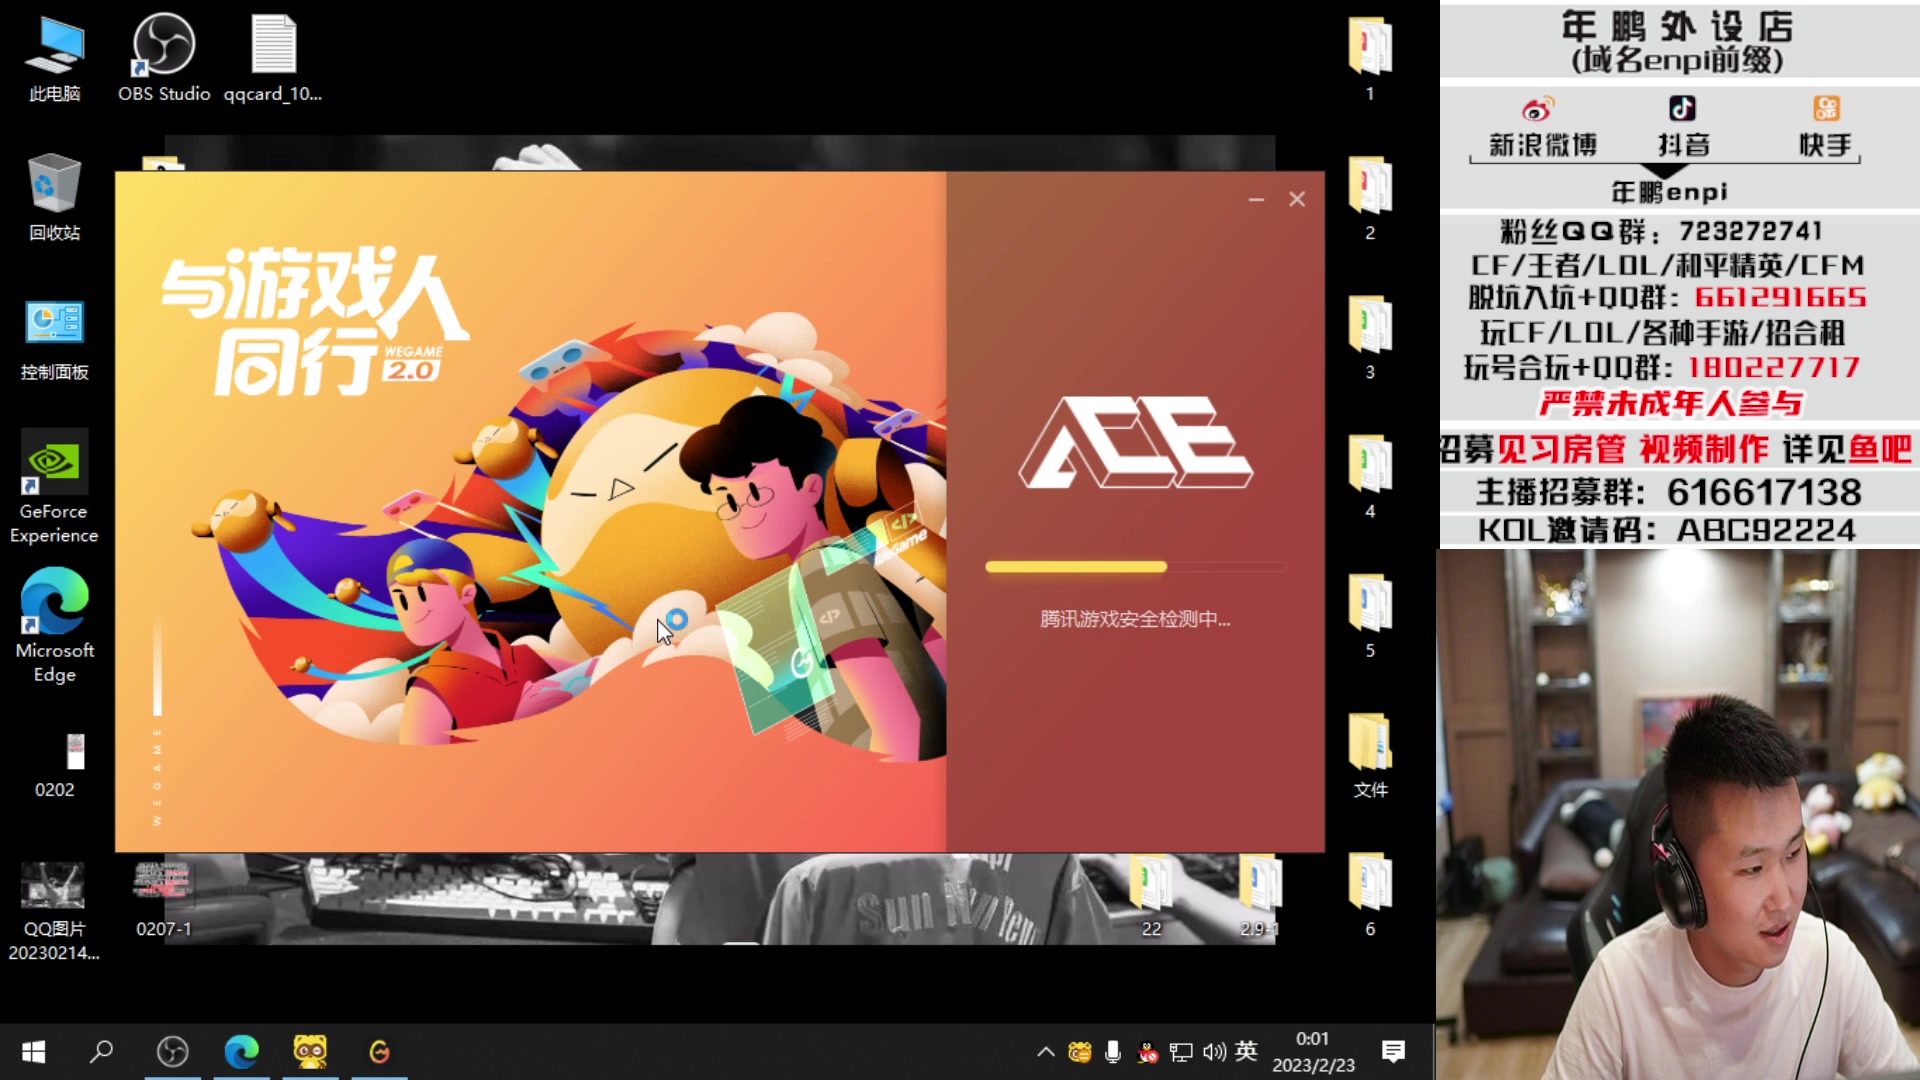Open the Windows notification center
This screenshot has width=1920, height=1080.
1393,1052
